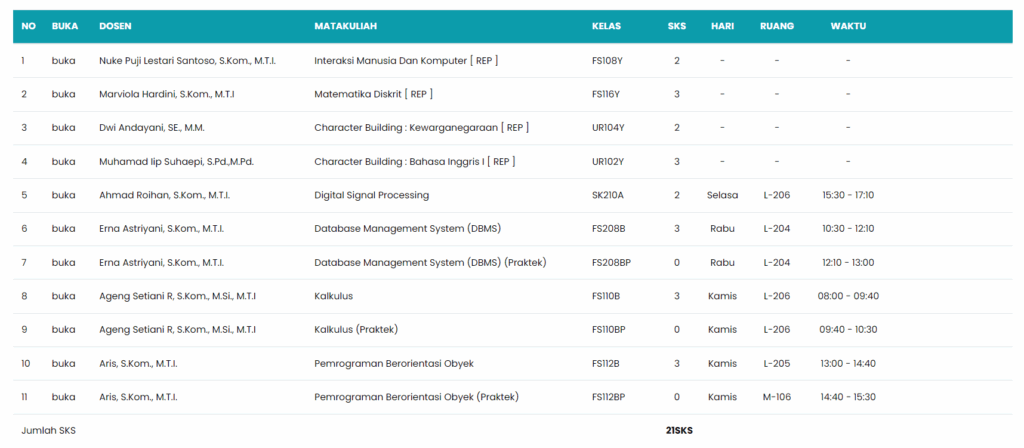Click buka in row number 6
The width and height of the screenshot is (1024, 448).
point(63,229)
